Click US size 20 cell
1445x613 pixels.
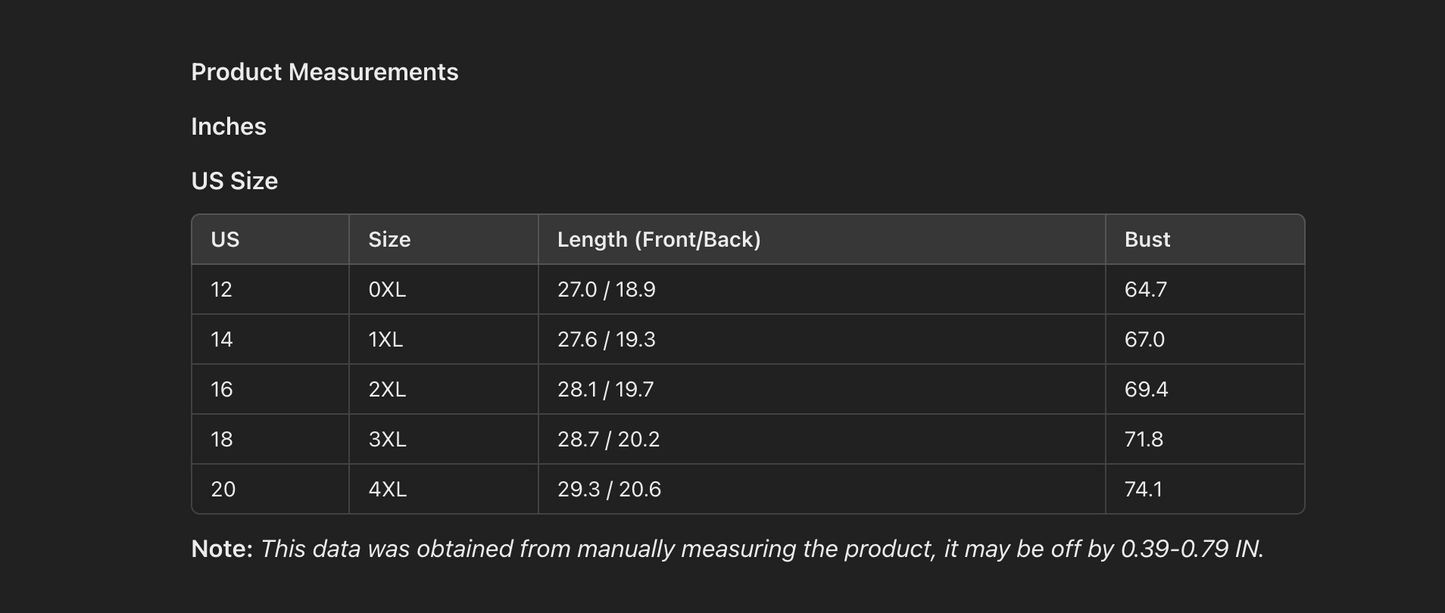pyautogui.click(x=223, y=489)
